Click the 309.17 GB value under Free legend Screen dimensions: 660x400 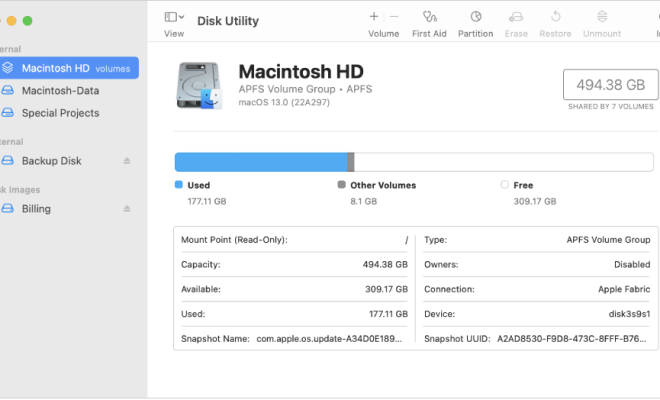(535, 201)
